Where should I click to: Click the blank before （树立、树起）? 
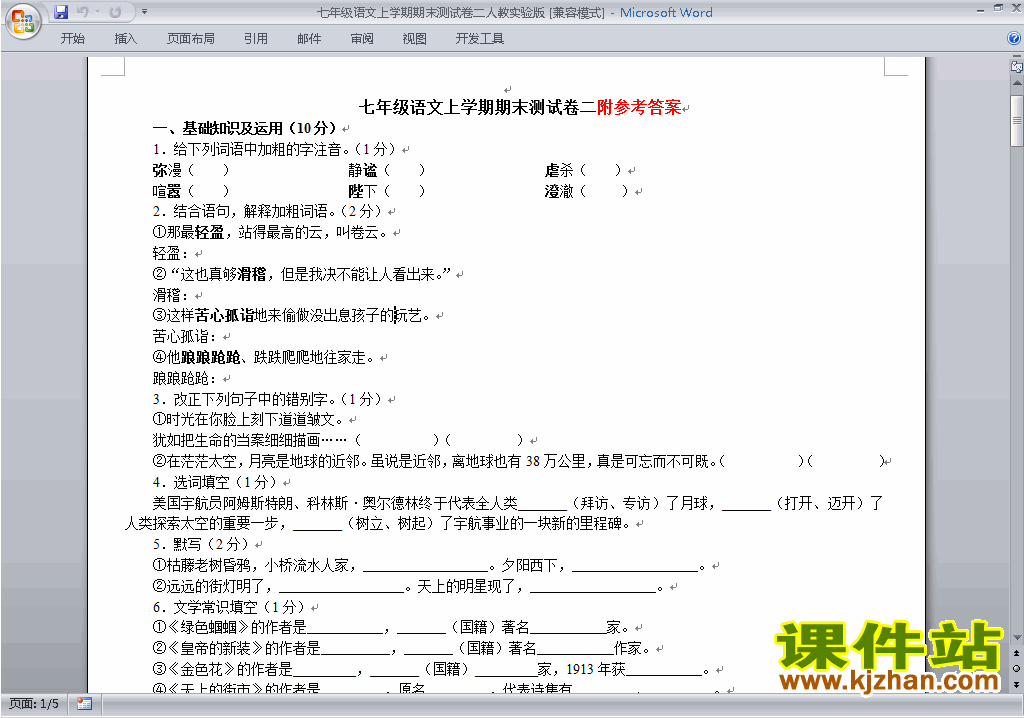click(317, 524)
